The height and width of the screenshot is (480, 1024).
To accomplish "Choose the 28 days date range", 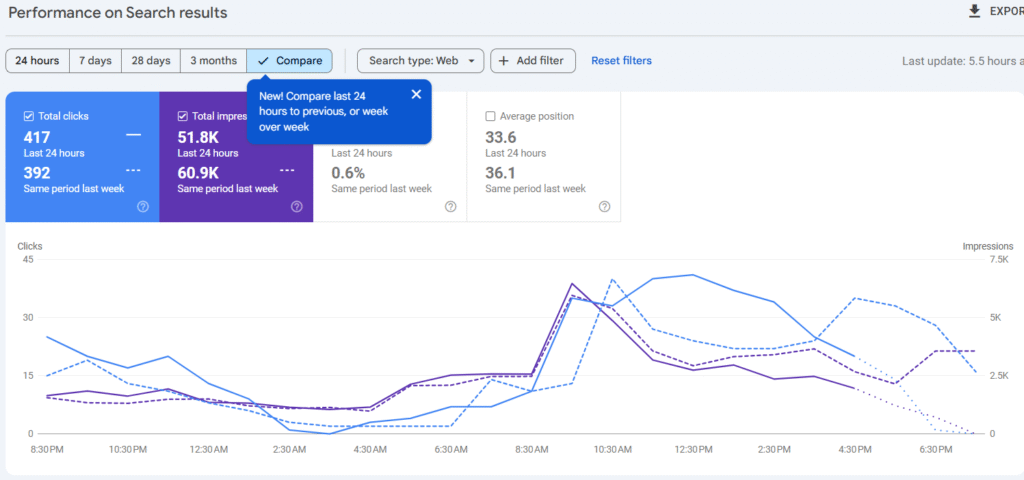I will pos(152,61).
